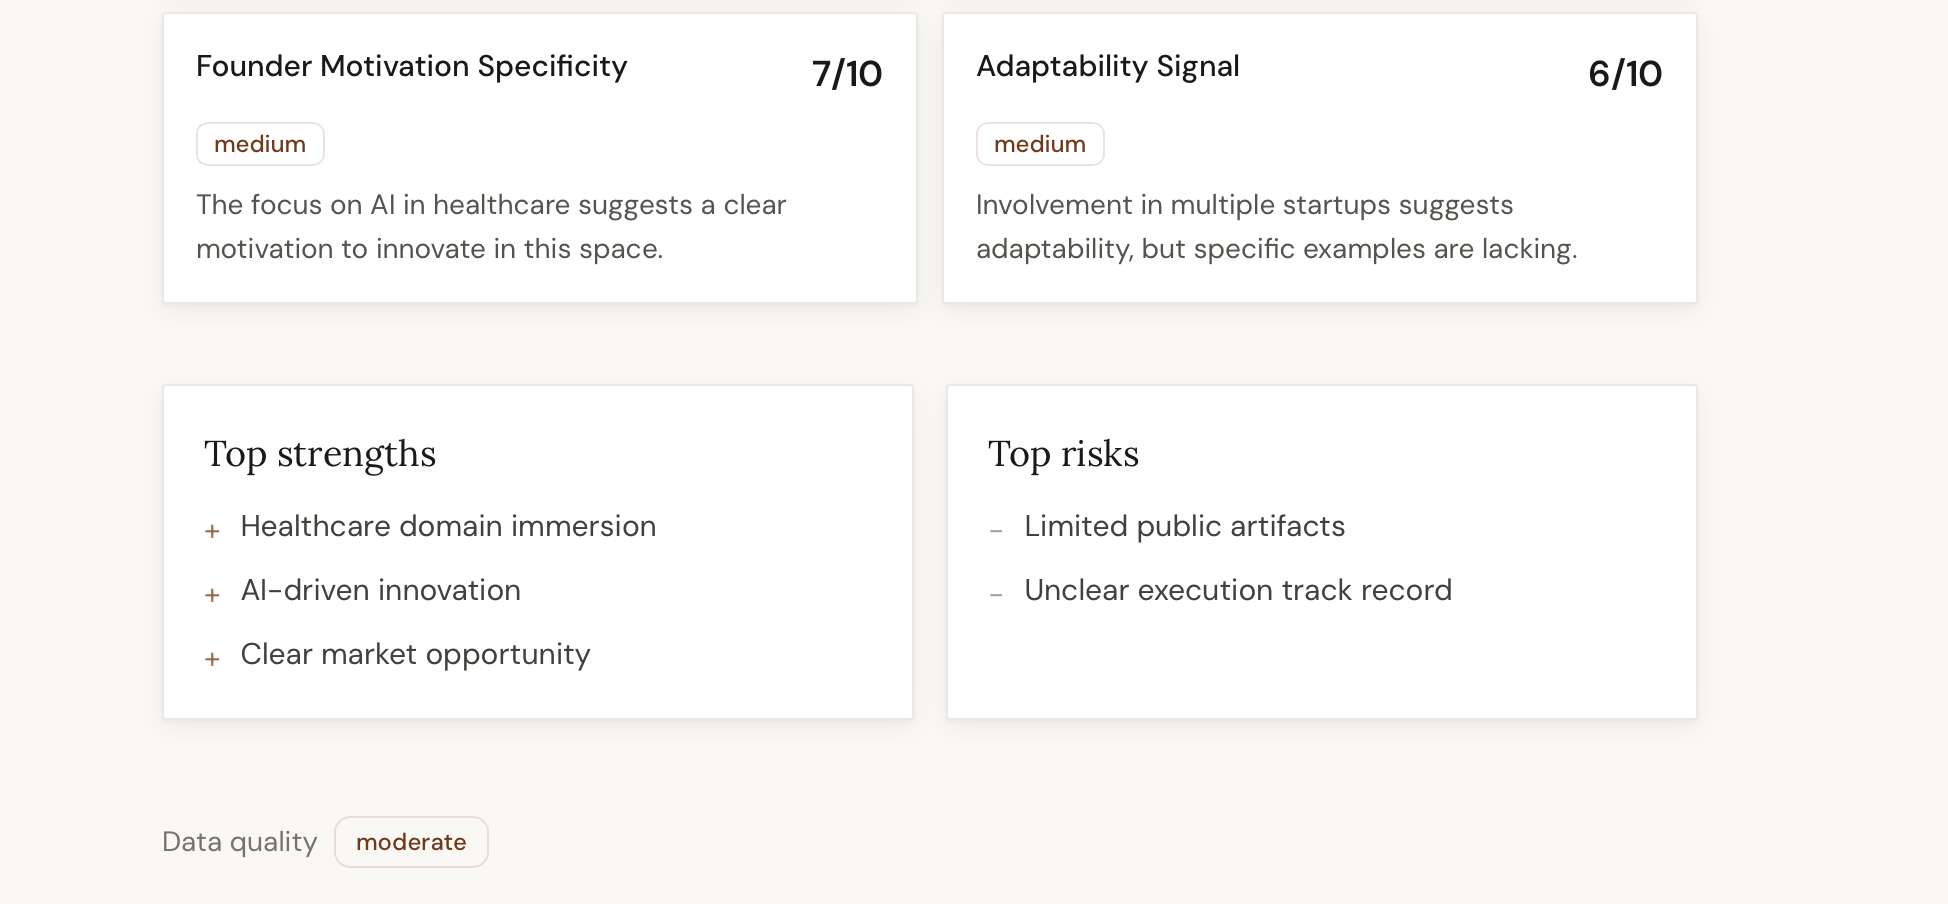
Task: Select the Founder Motivation Specificity card title
Action: [x=412, y=66]
